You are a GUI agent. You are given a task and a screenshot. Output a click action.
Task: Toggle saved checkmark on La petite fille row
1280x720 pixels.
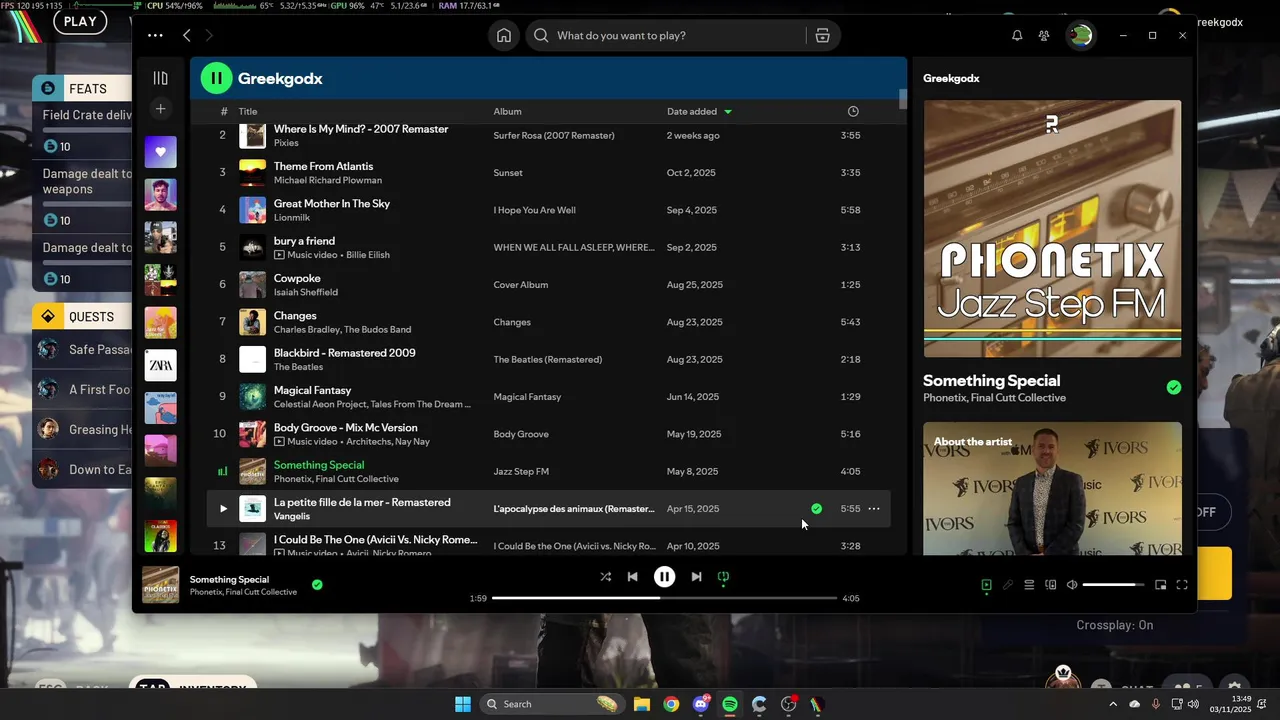tap(816, 509)
